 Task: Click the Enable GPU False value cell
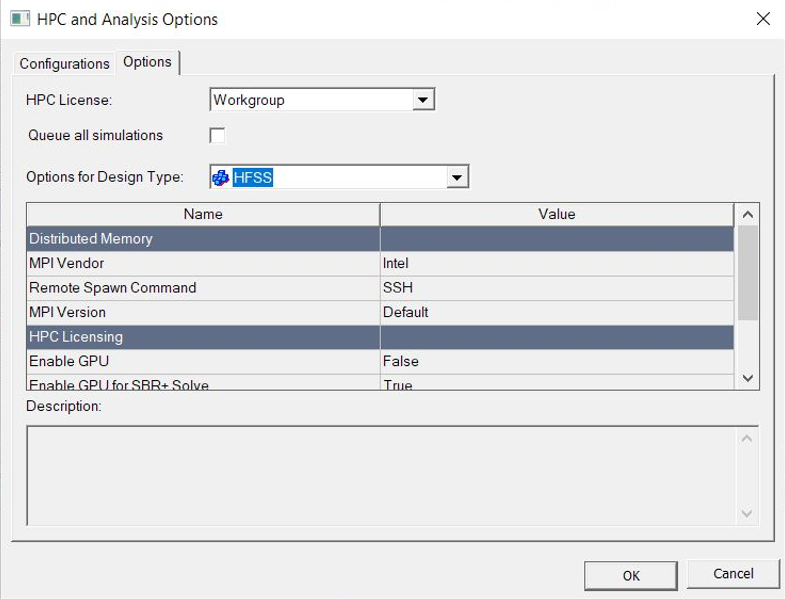point(557,362)
